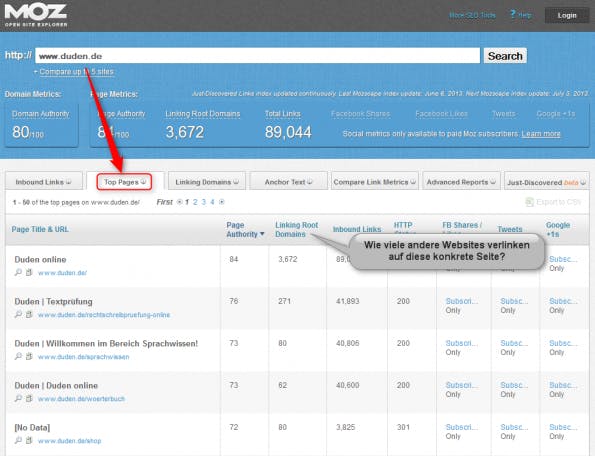Open www.duden.de/ URL link

[63, 273]
